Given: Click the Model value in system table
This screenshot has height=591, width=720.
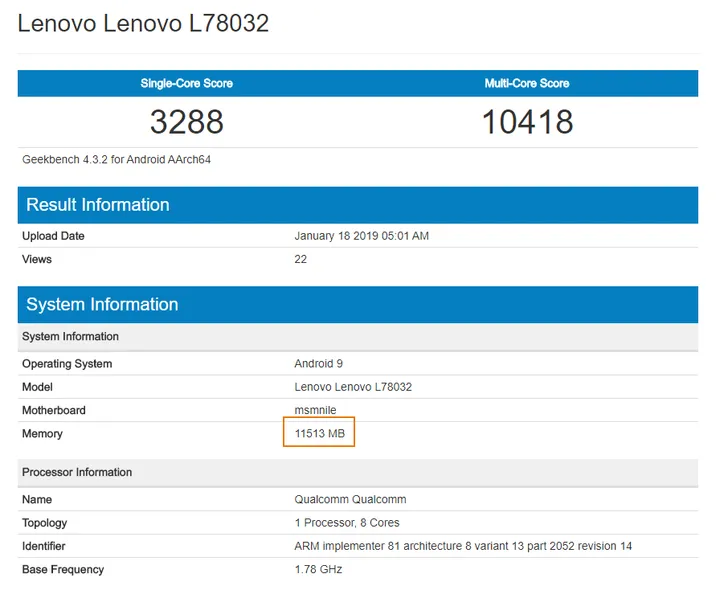Looking at the screenshot, I should click(x=353, y=387).
